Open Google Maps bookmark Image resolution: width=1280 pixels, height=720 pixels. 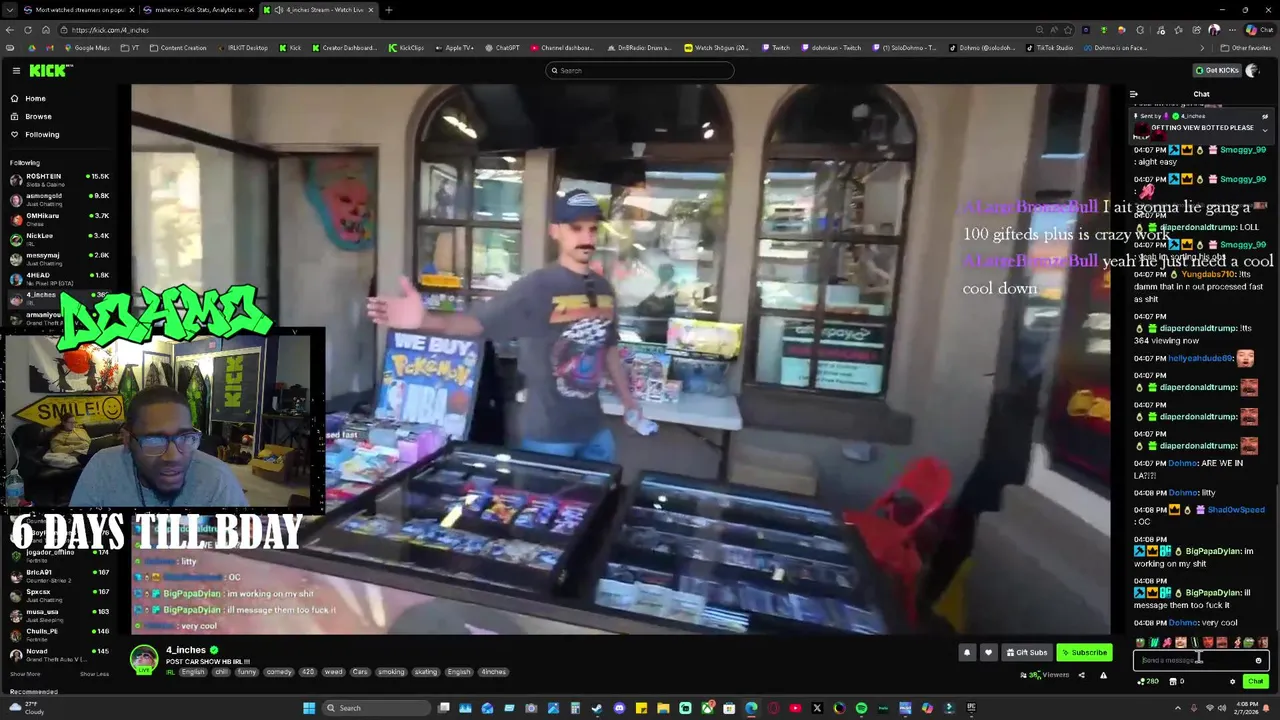coord(87,48)
